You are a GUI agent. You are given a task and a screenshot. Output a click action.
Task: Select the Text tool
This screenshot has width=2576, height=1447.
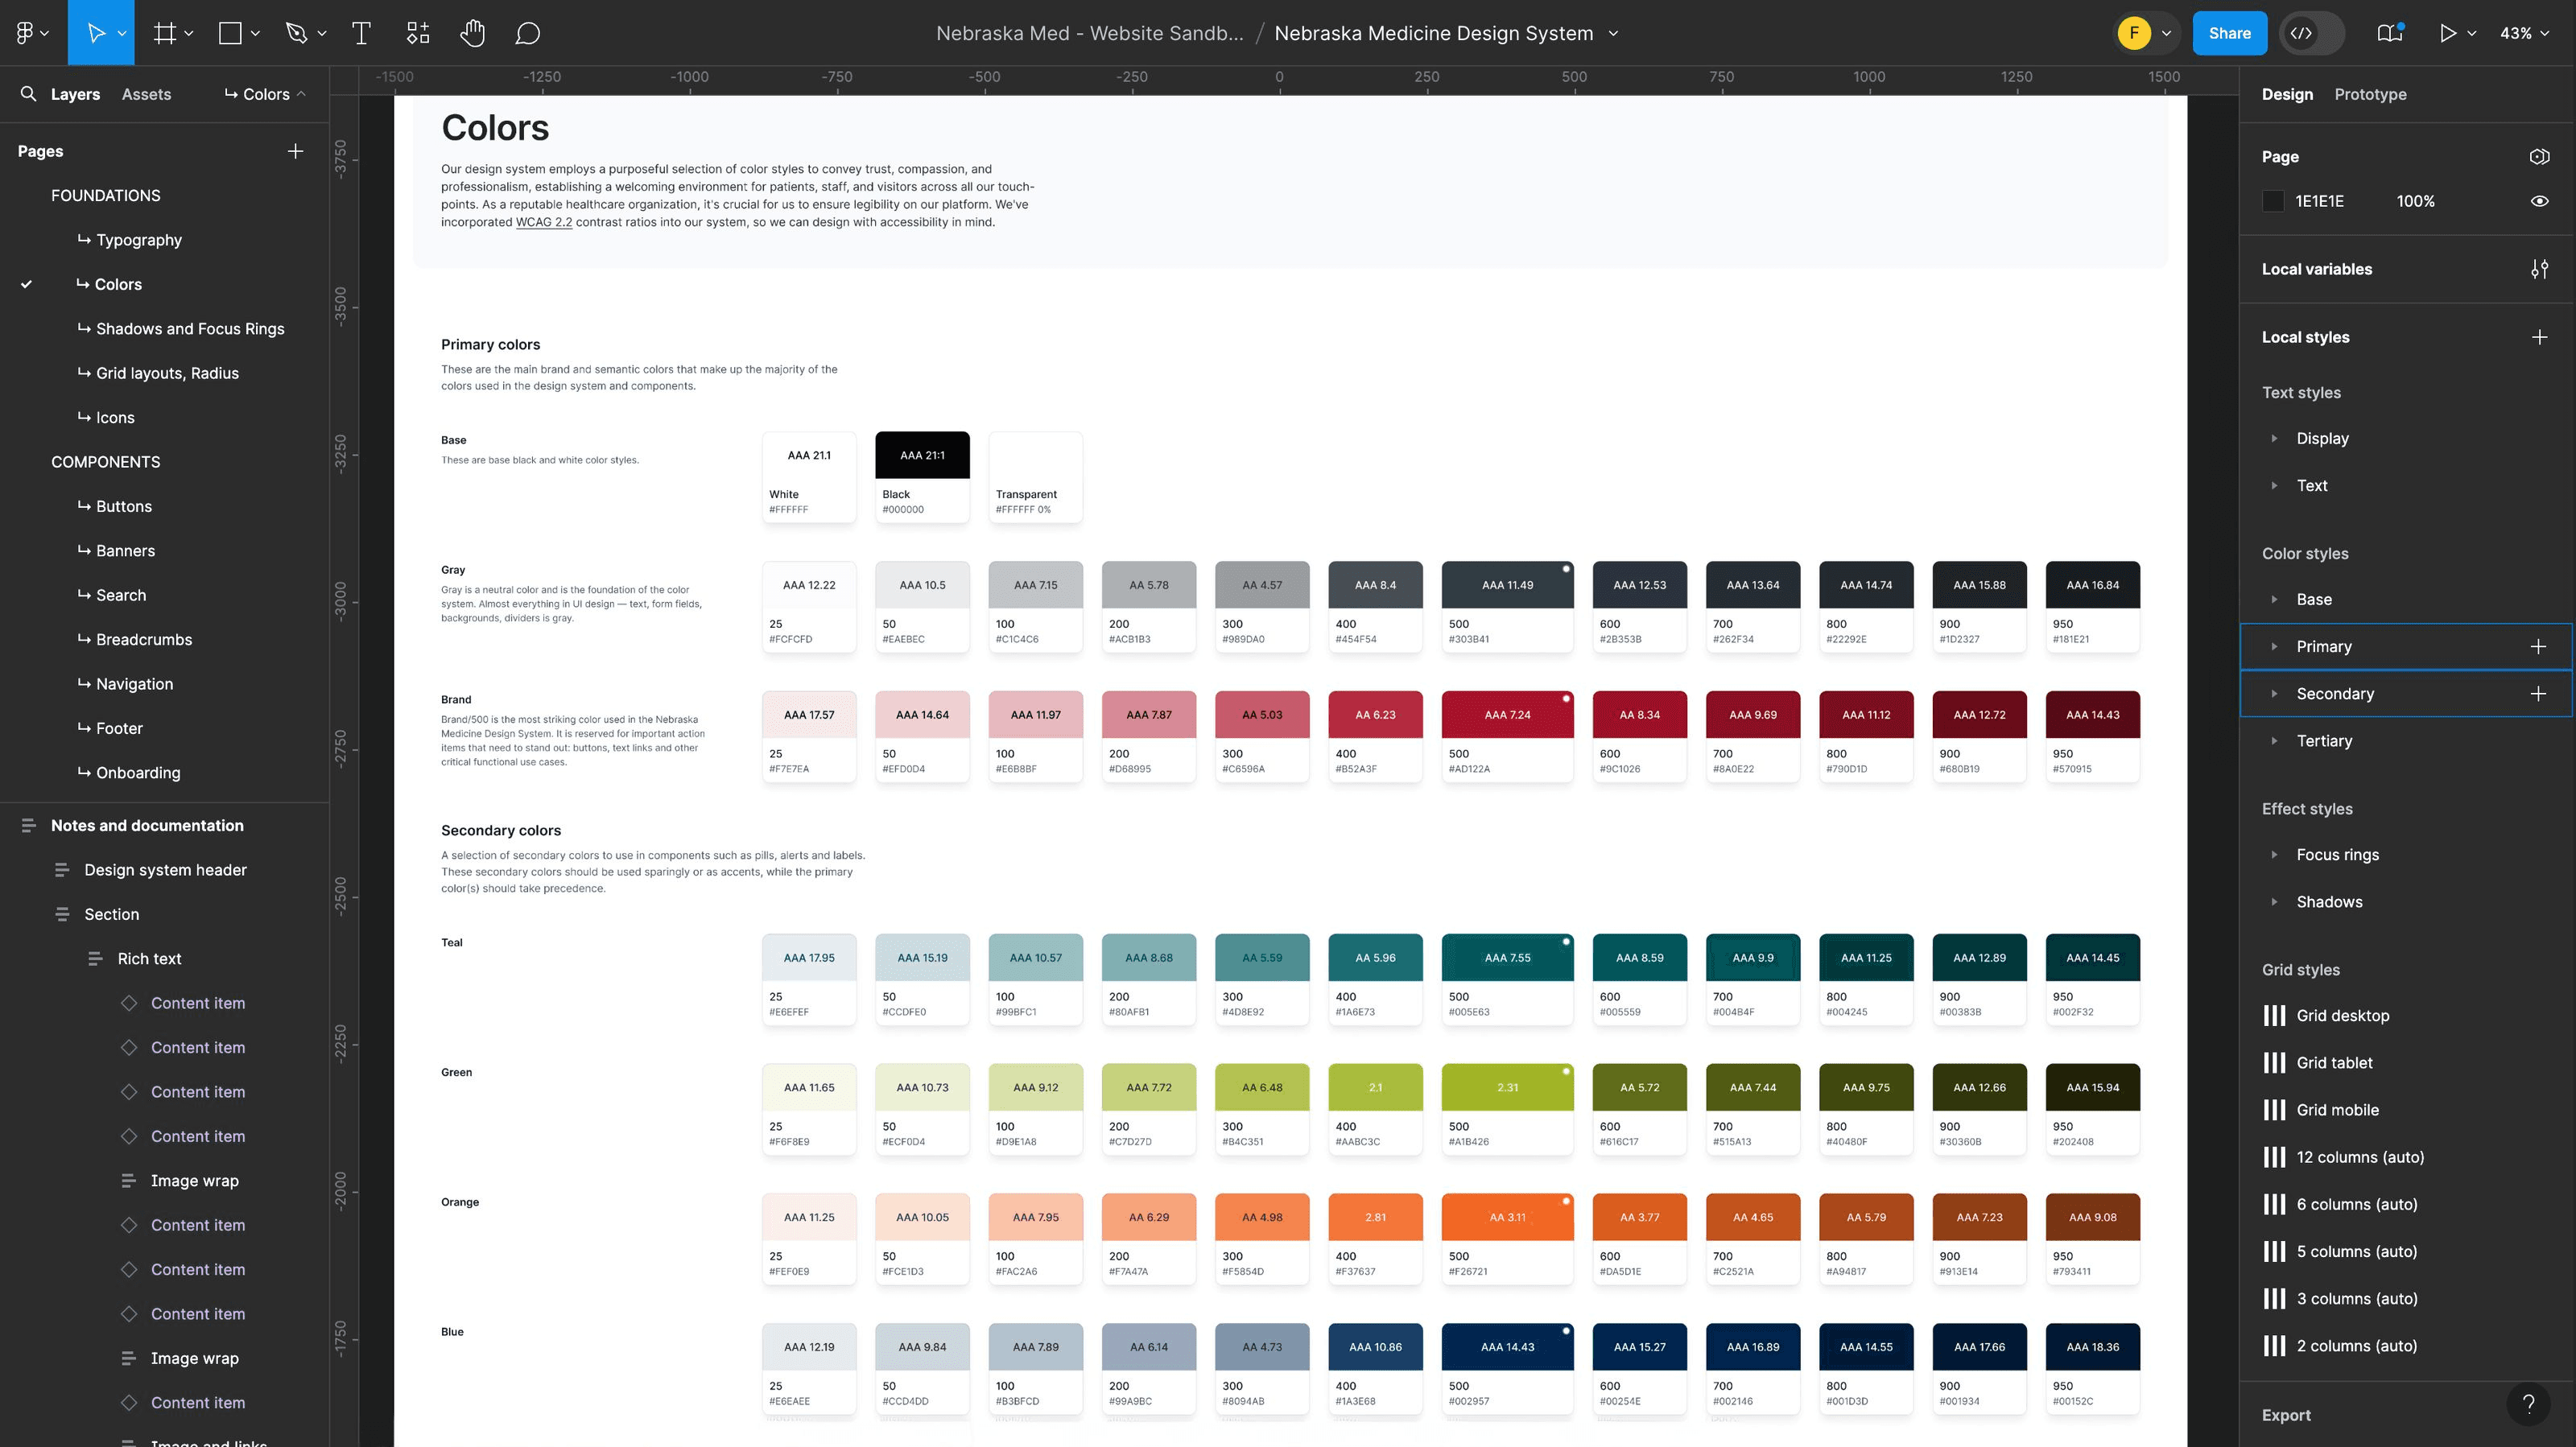[x=362, y=33]
